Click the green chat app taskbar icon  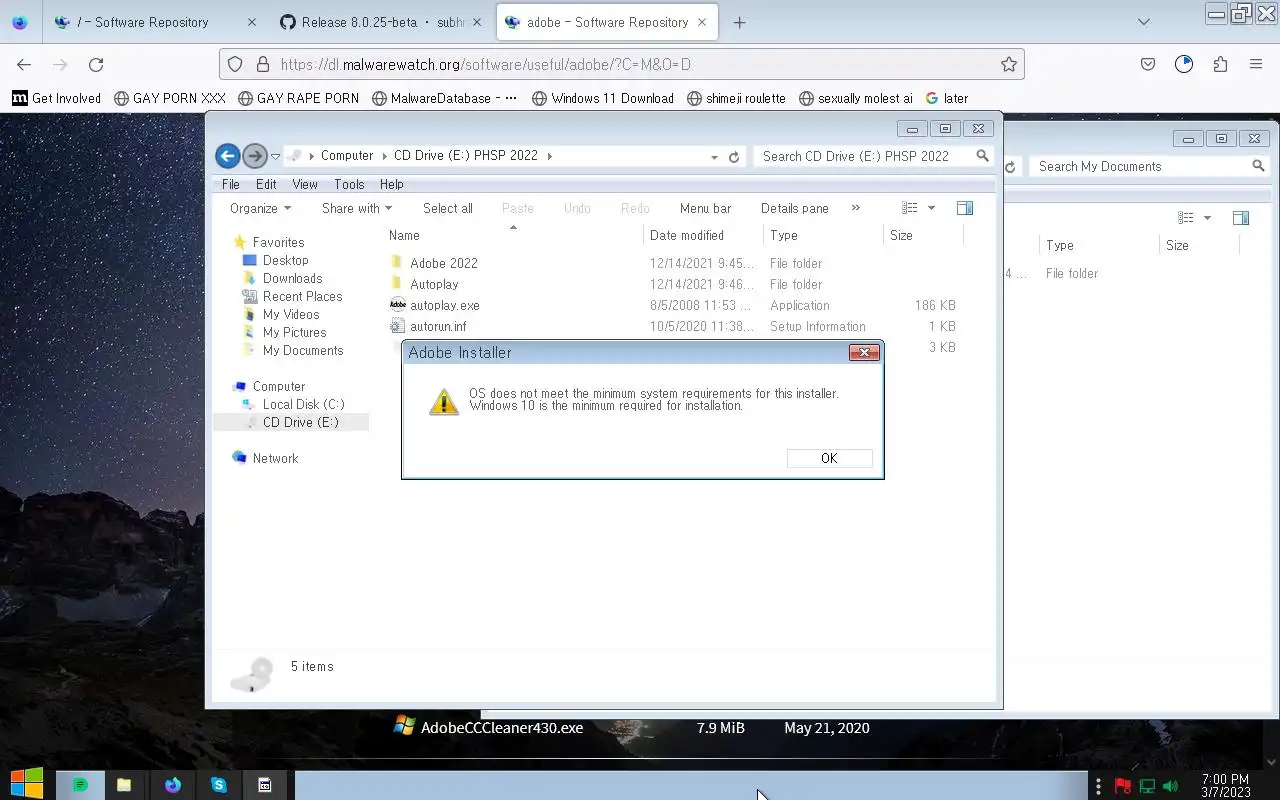[x=80, y=785]
